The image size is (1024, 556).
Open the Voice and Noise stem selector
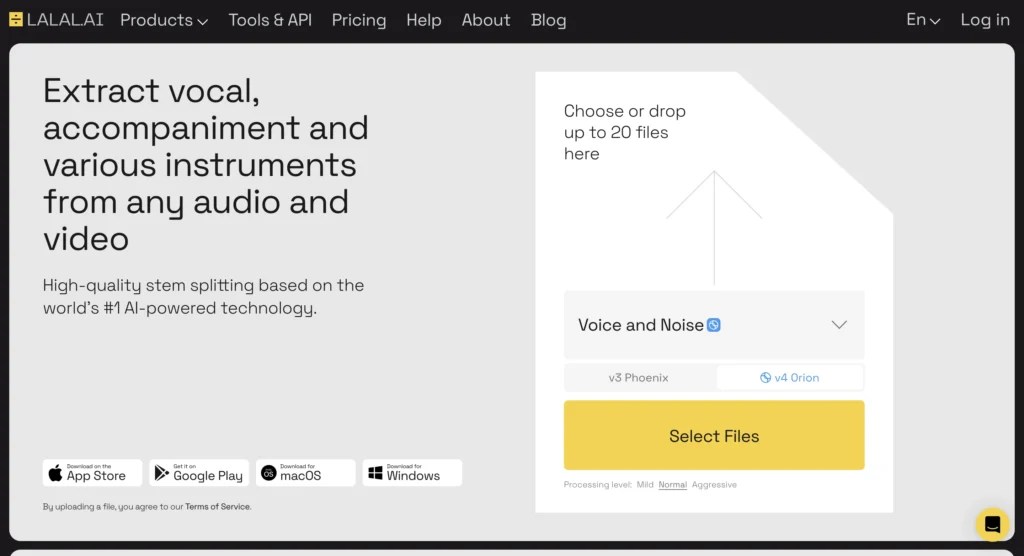[714, 325]
